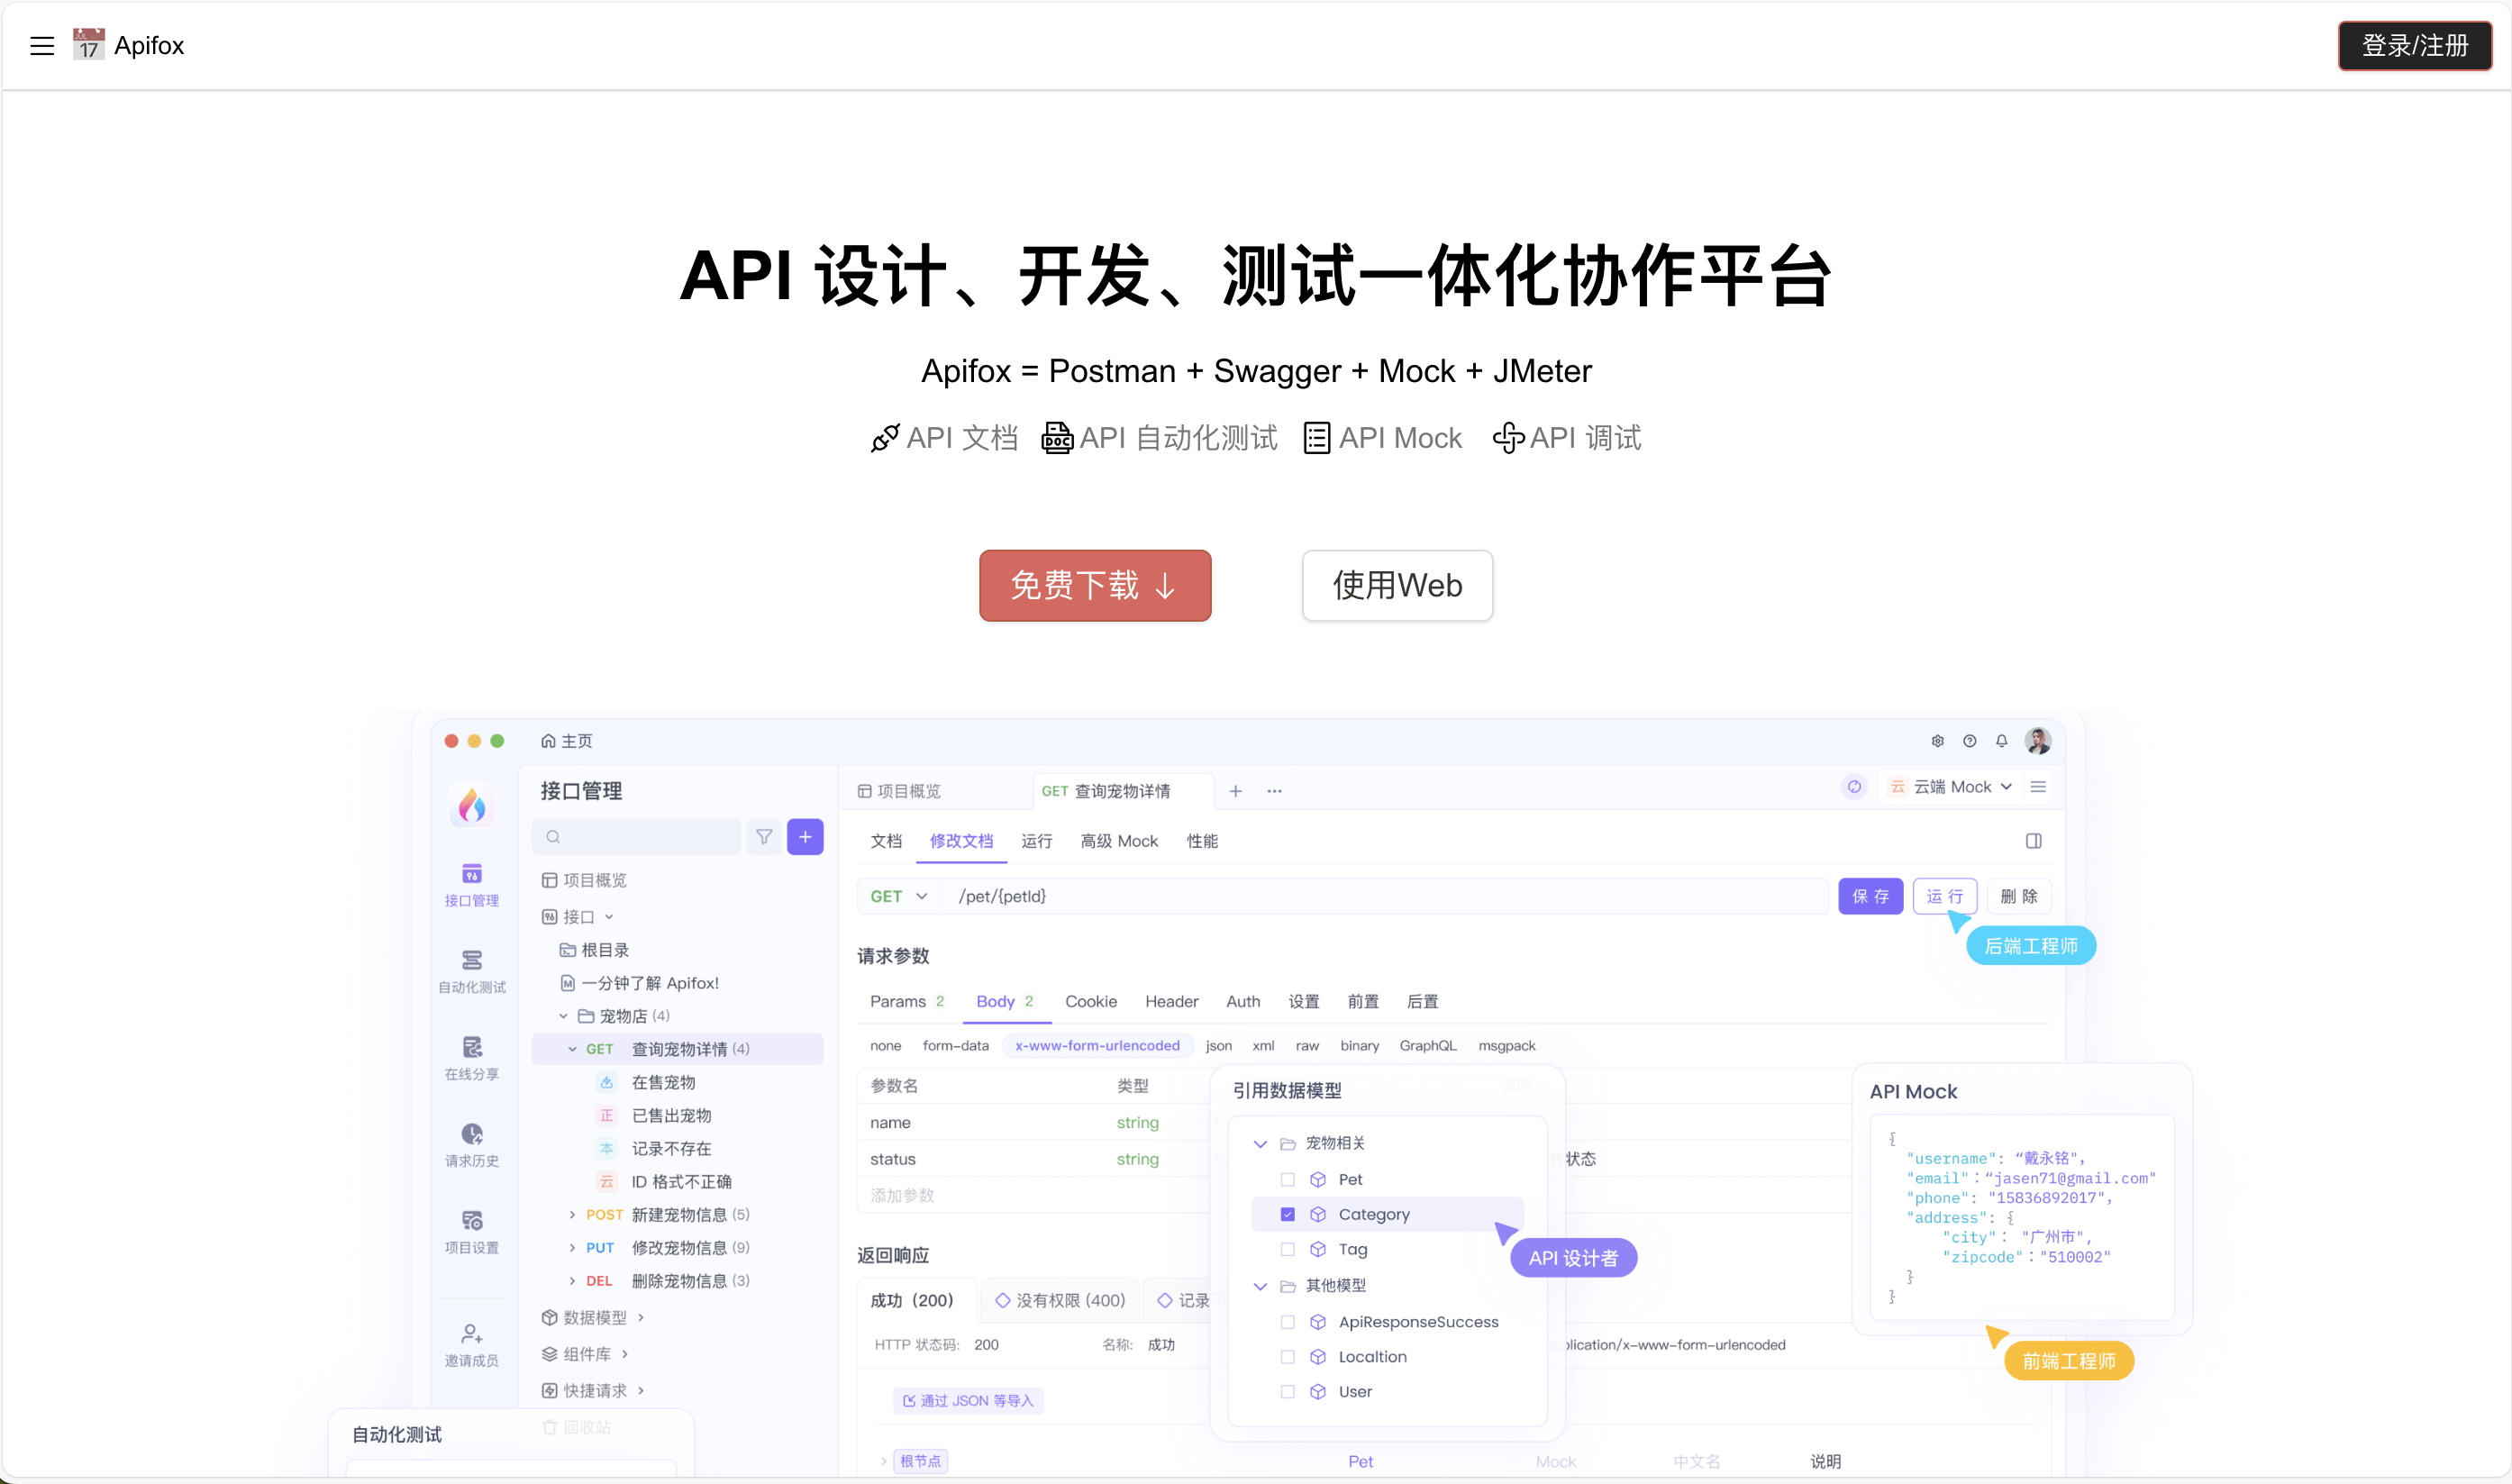Screen dimensions: 2512x1484
Task: Expand the DEL 删除宠物信息 item
Action: point(572,1280)
